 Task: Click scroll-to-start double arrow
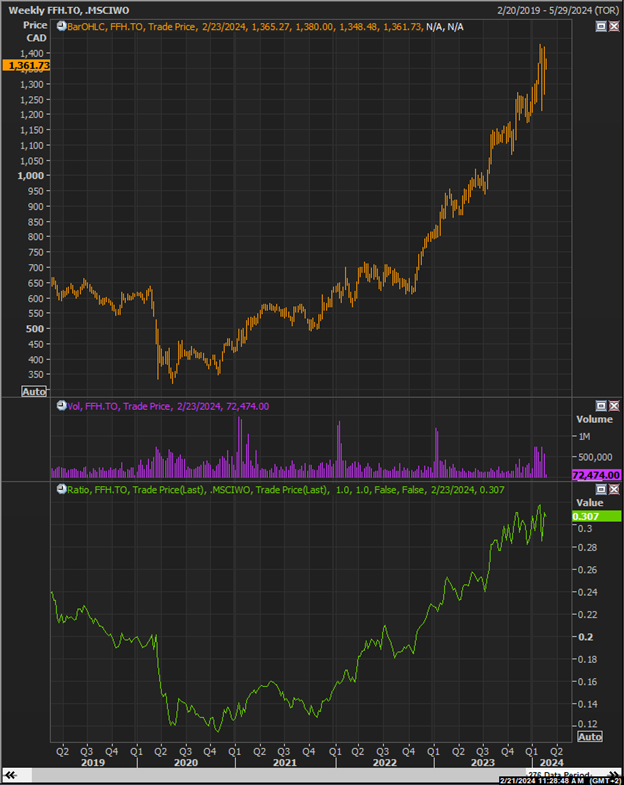click(10, 775)
